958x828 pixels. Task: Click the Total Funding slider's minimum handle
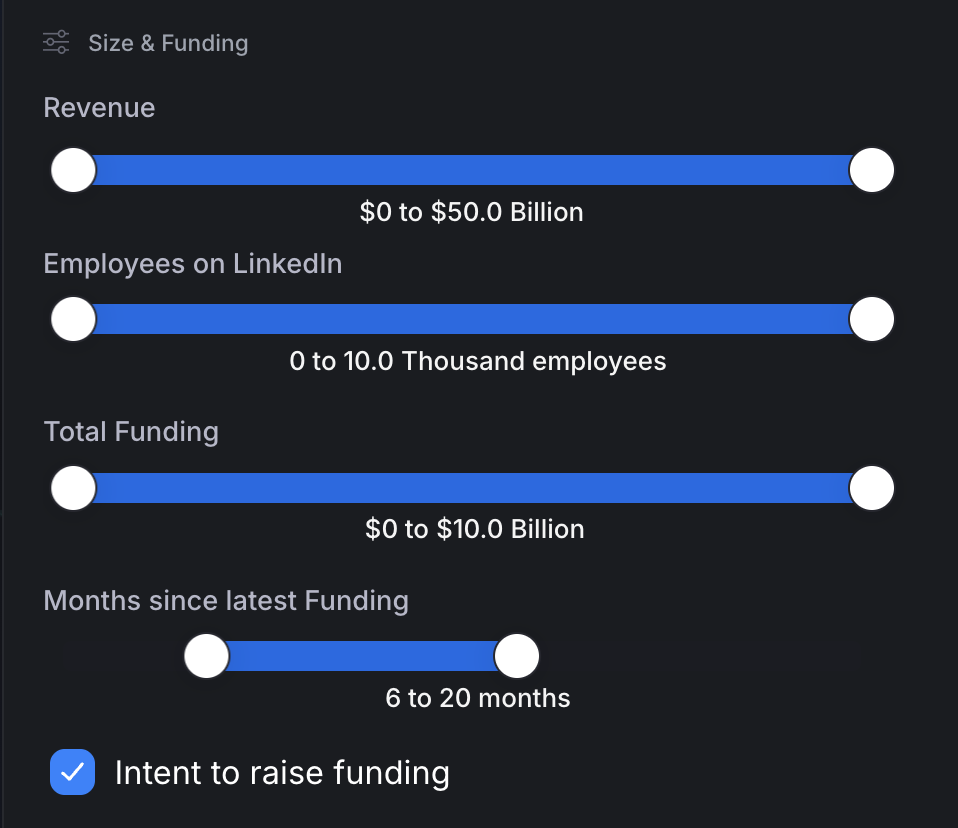click(x=73, y=488)
